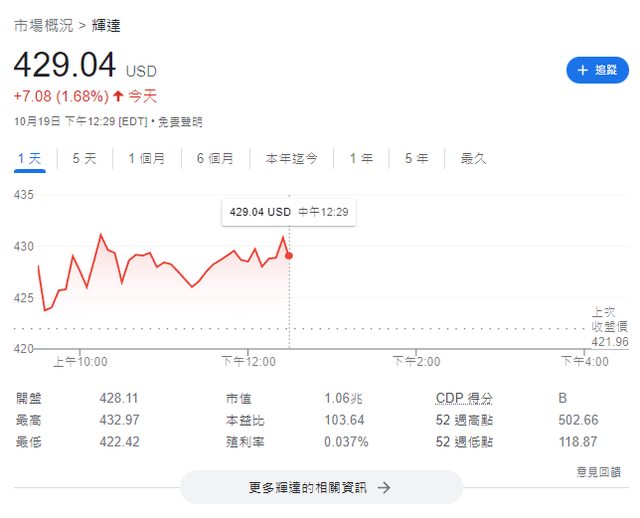640x518 pixels.
Task: Click the chart tooltip showing 429.04 USD
Action: [288, 212]
